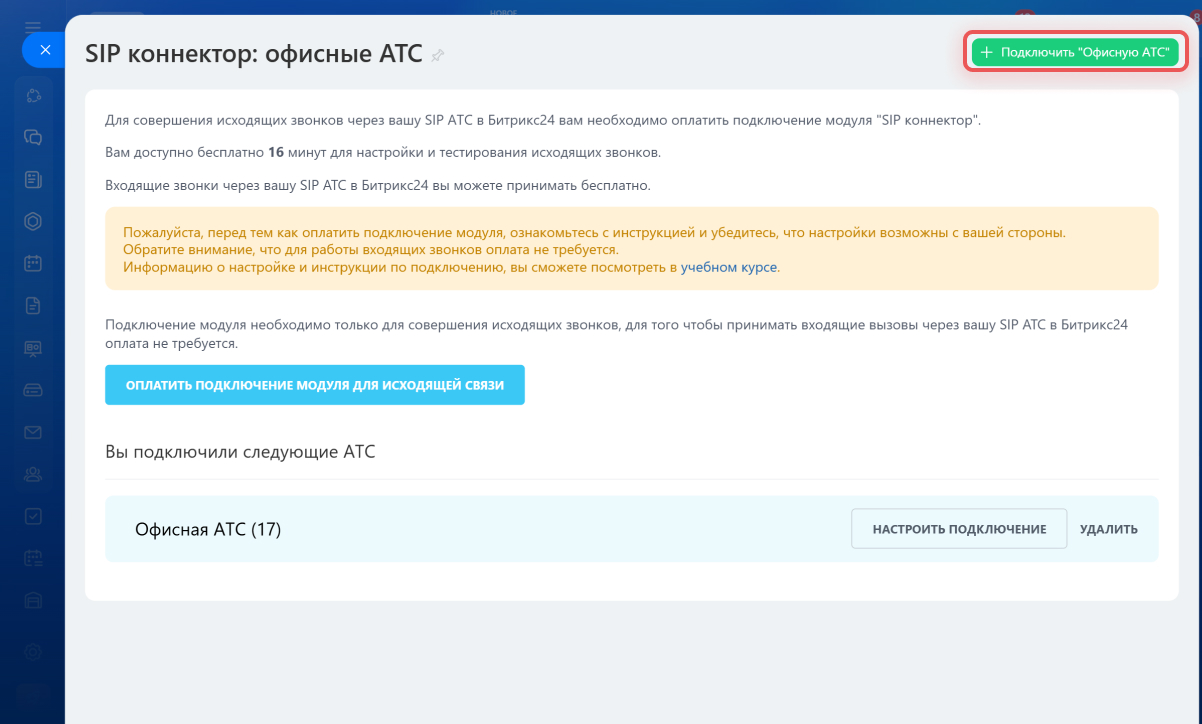Screen dimensions: 1202x724
Task: Open the 'учебном курсе' link
Action: pos(728,268)
